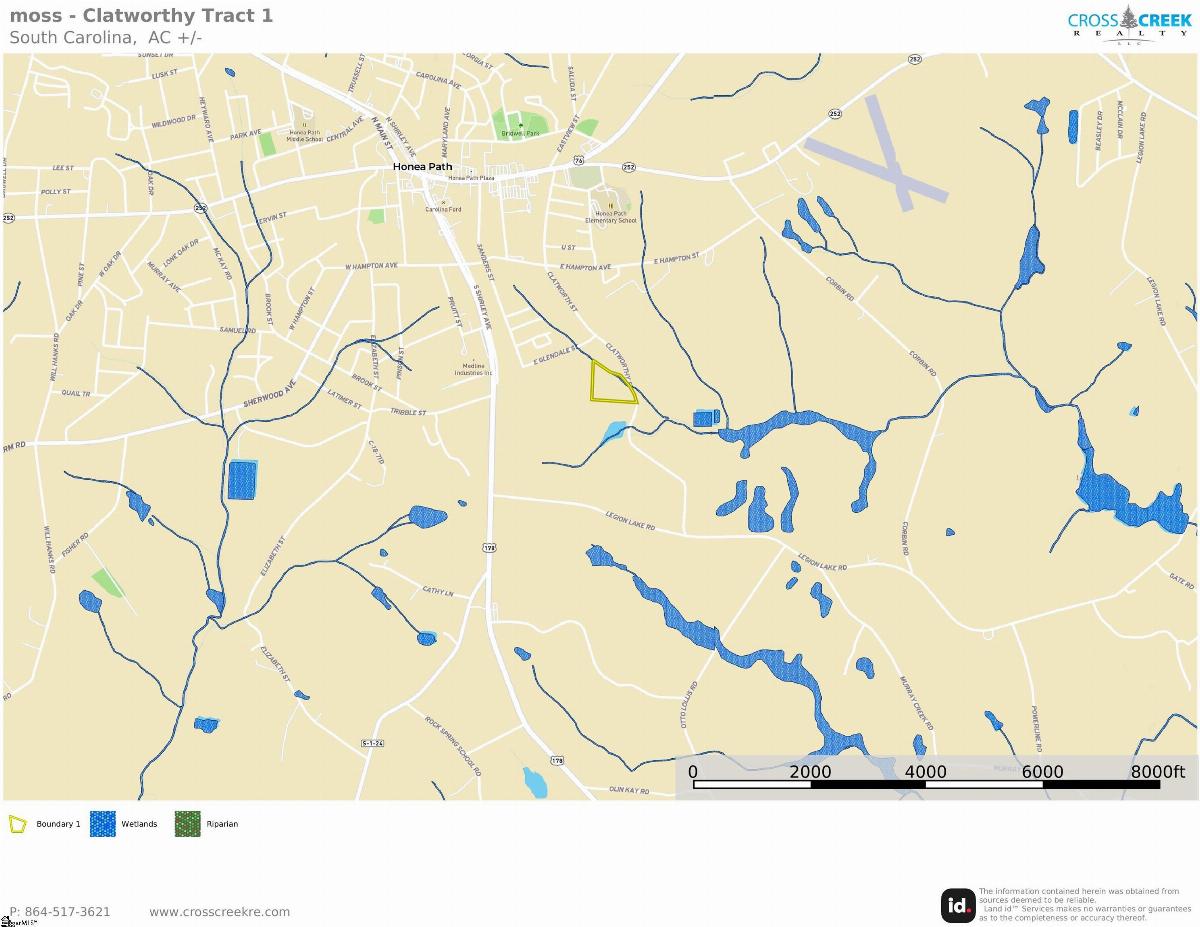1200x927 pixels.
Task: Click the 'W HAMPTON AVE' street label
Action: [x=371, y=267]
